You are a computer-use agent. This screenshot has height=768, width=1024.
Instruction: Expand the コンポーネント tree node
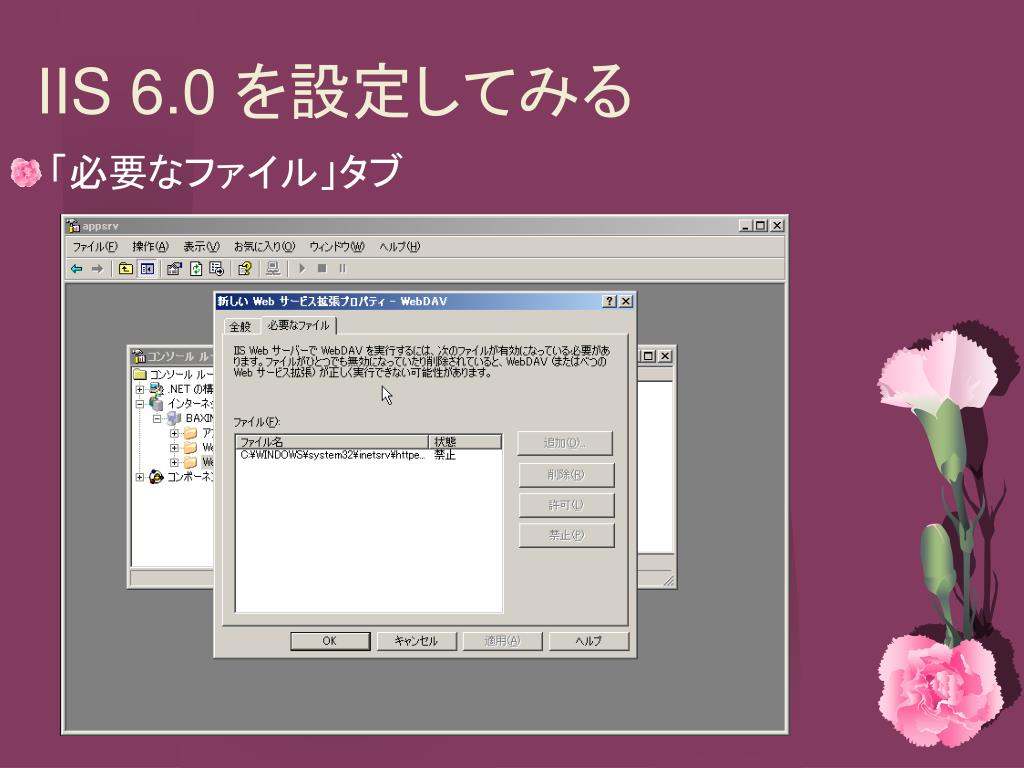pyautogui.click(x=139, y=477)
